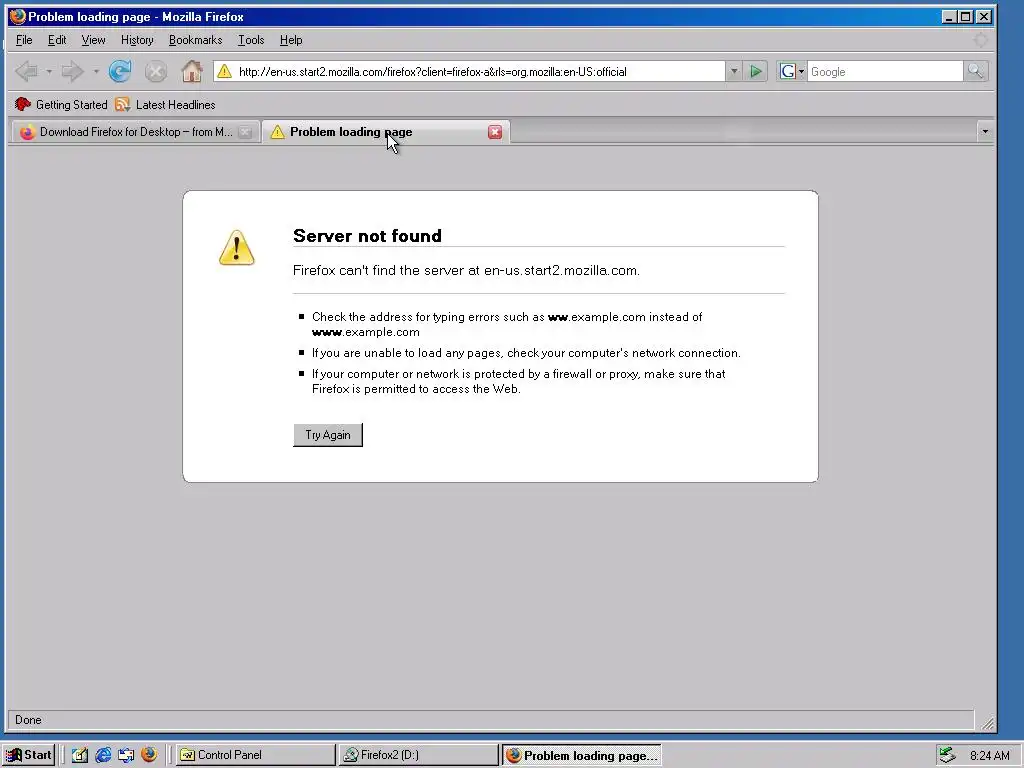Open the Bookmarks menu
Image resolution: width=1024 pixels, height=768 pixels.
coord(195,40)
